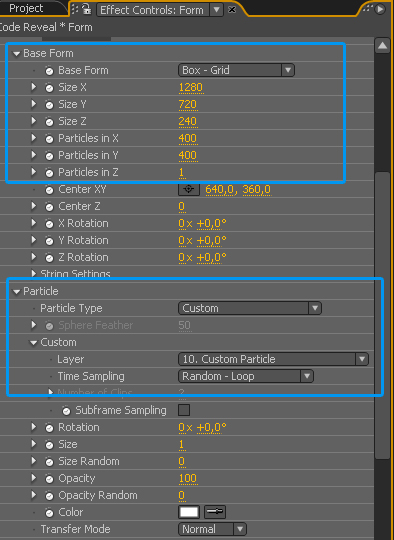Expand the Opacity property
Viewport: 394px width, 540px height.
33,478
